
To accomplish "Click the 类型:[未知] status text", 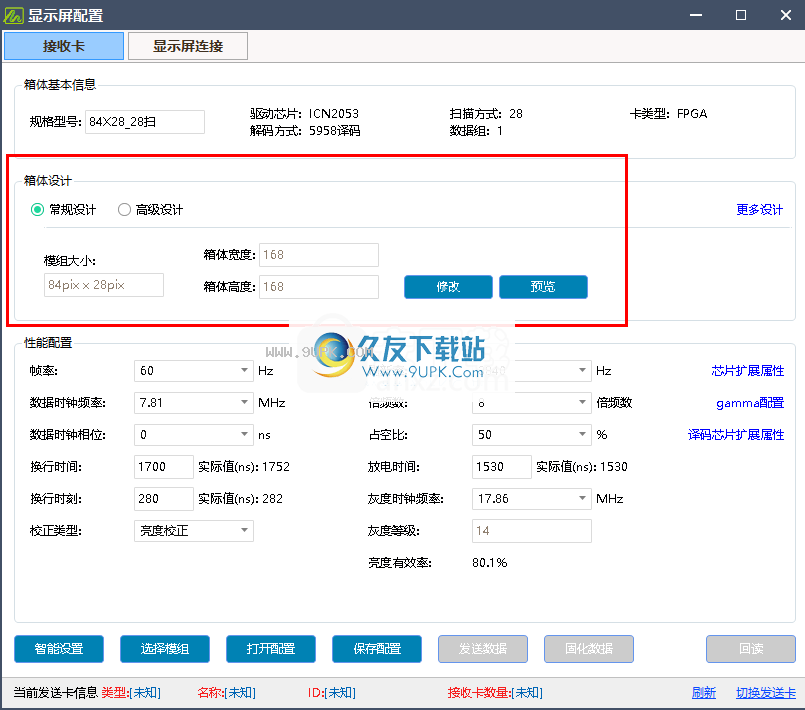I will [131, 693].
